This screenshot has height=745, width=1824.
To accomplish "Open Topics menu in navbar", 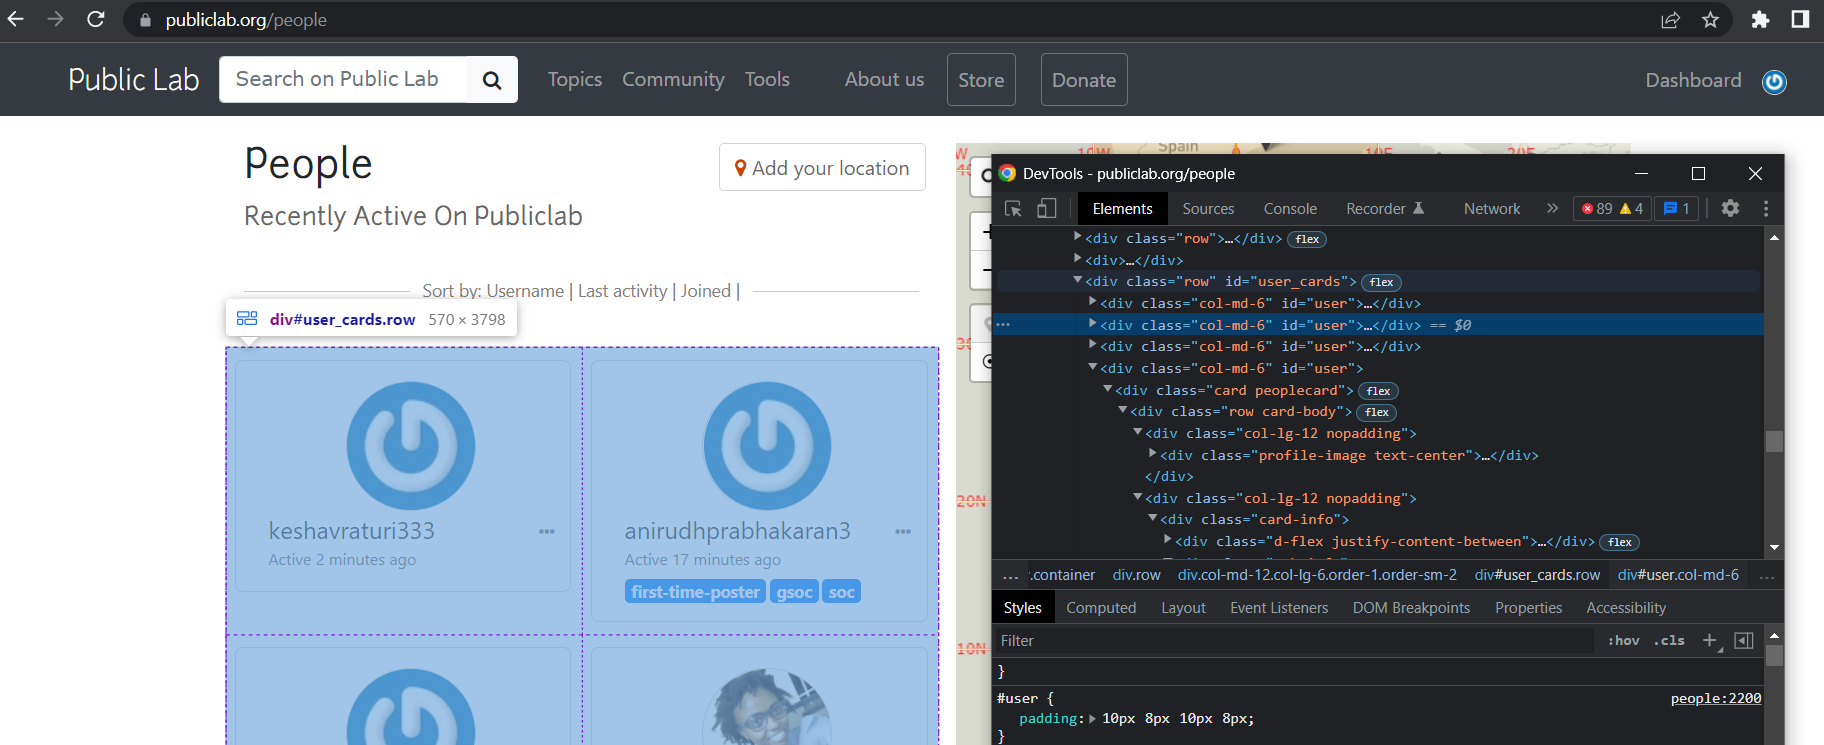I will coord(575,79).
